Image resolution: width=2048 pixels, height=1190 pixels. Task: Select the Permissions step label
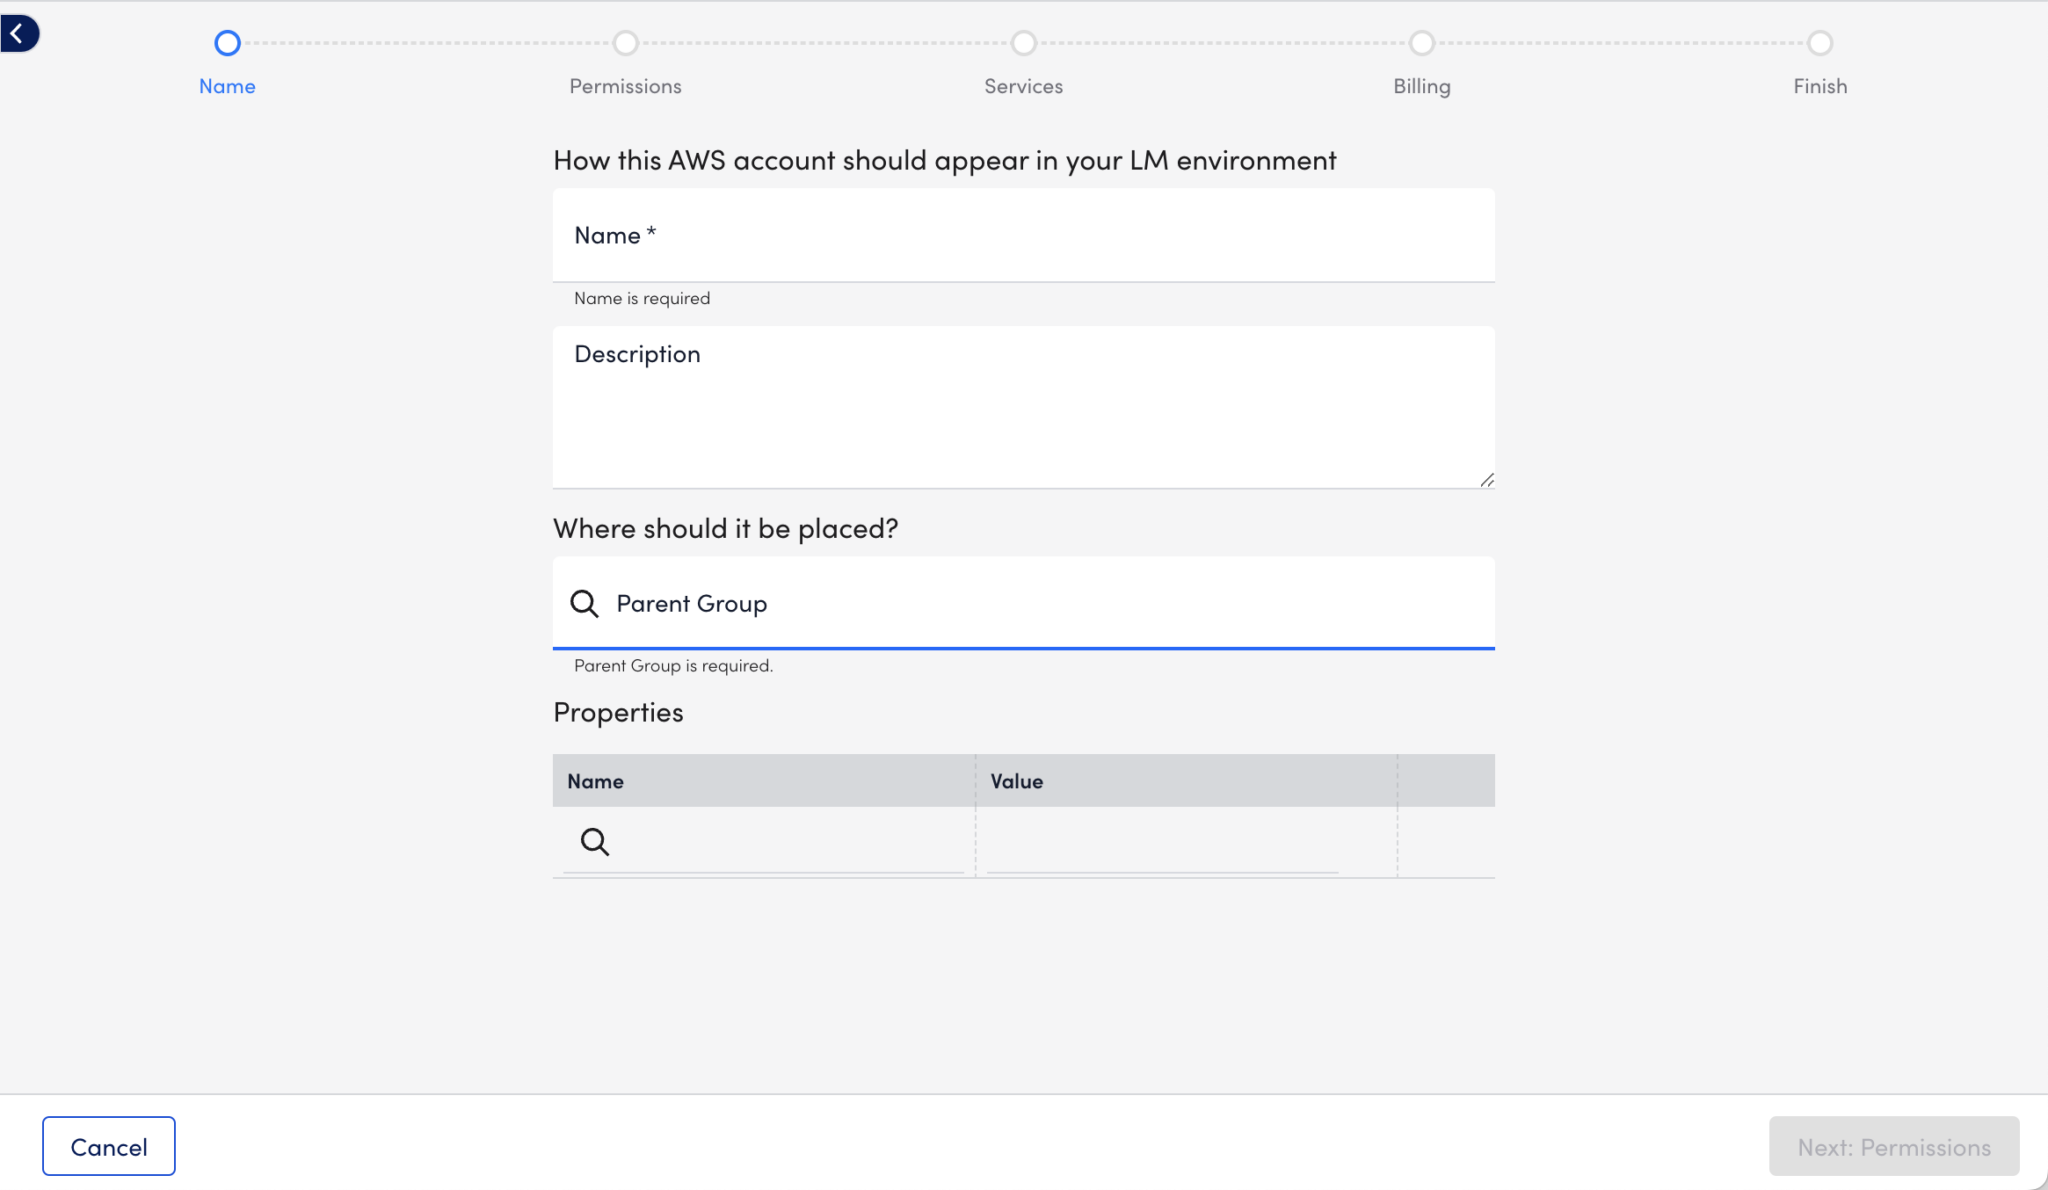coord(625,86)
